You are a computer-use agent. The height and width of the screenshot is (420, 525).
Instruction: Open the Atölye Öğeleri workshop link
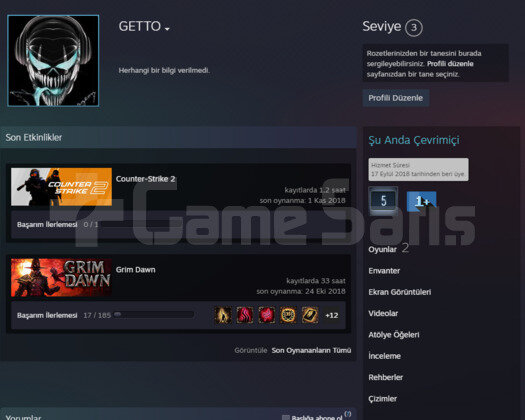[x=394, y=335]
